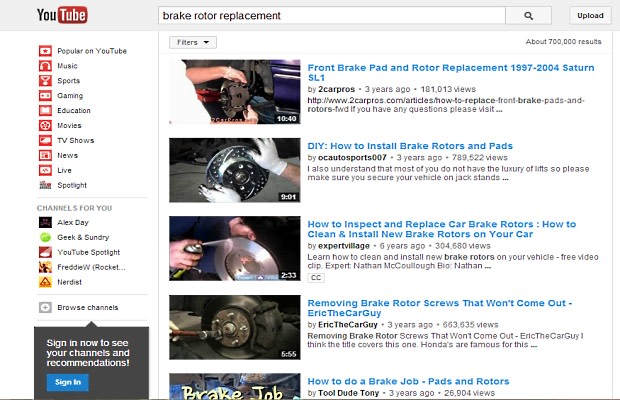Click the Live broadcast icon
This screenshot has width=620, height=400.
(x=45, y=170)
